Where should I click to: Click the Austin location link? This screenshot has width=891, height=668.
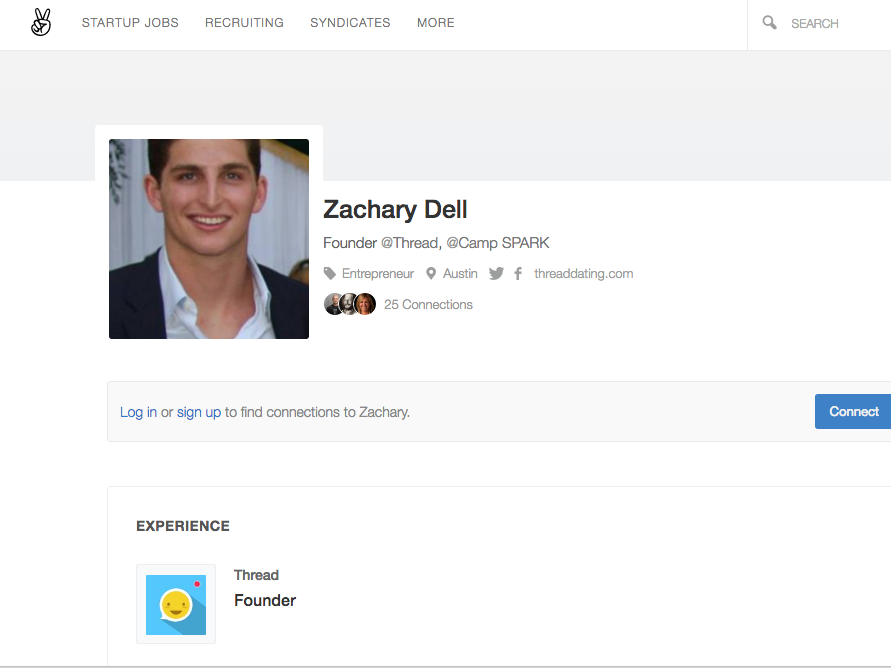click(x=460, y=273)
